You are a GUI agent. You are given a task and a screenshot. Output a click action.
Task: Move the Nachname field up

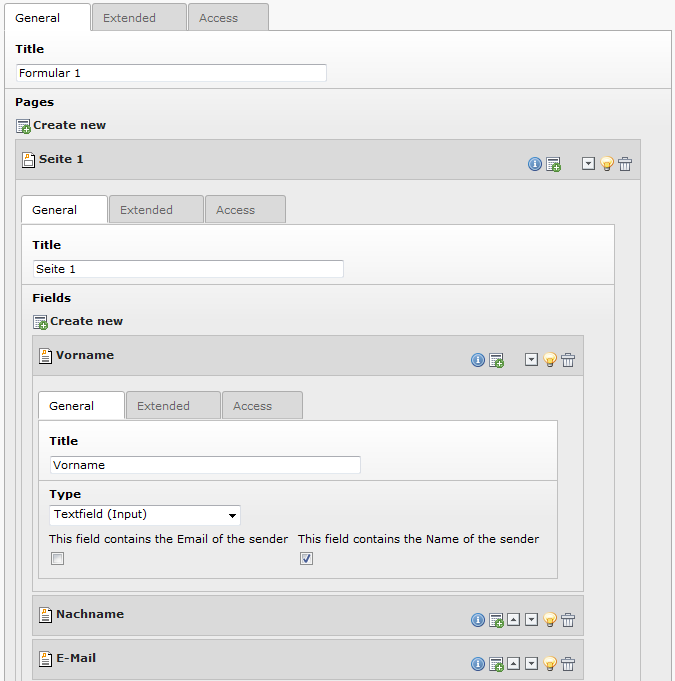click(x=513, y=620)
